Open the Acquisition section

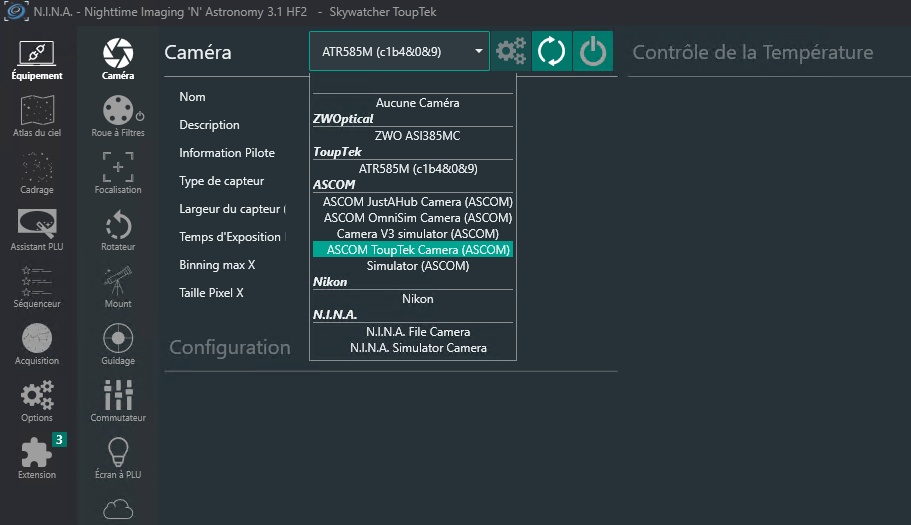click(x=37, y=344)
